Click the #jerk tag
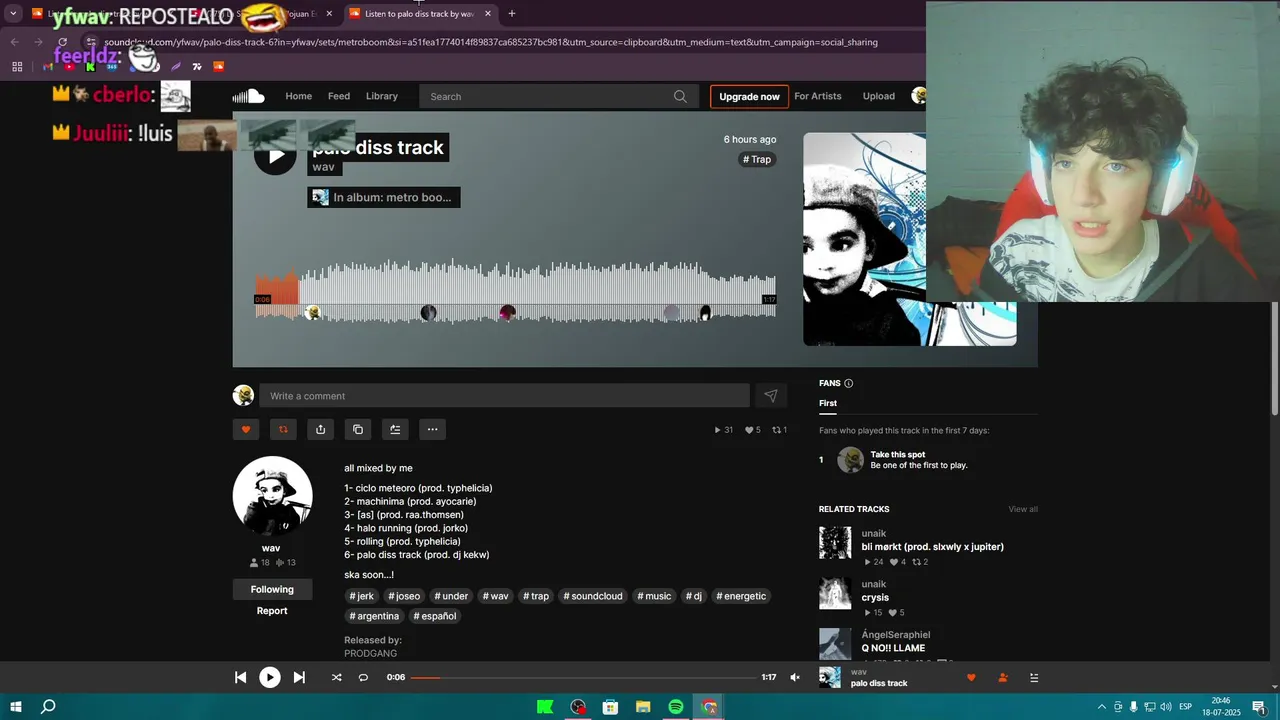The width and height of the screenshot is (1280, 720). 362,596
